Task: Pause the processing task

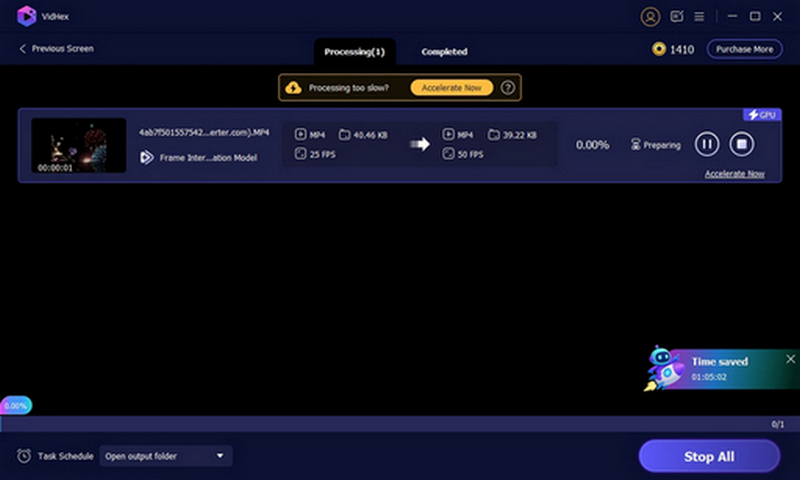Action: [707, 144]
